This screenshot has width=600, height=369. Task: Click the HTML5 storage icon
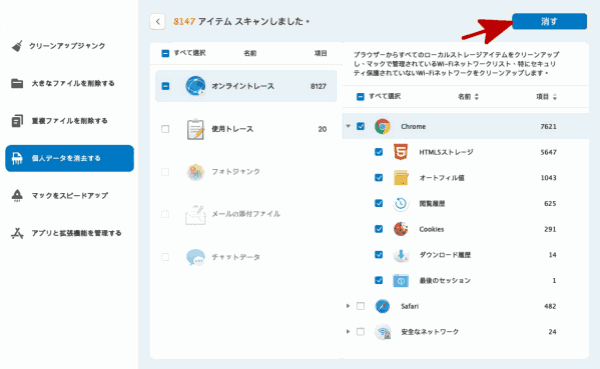401,152
